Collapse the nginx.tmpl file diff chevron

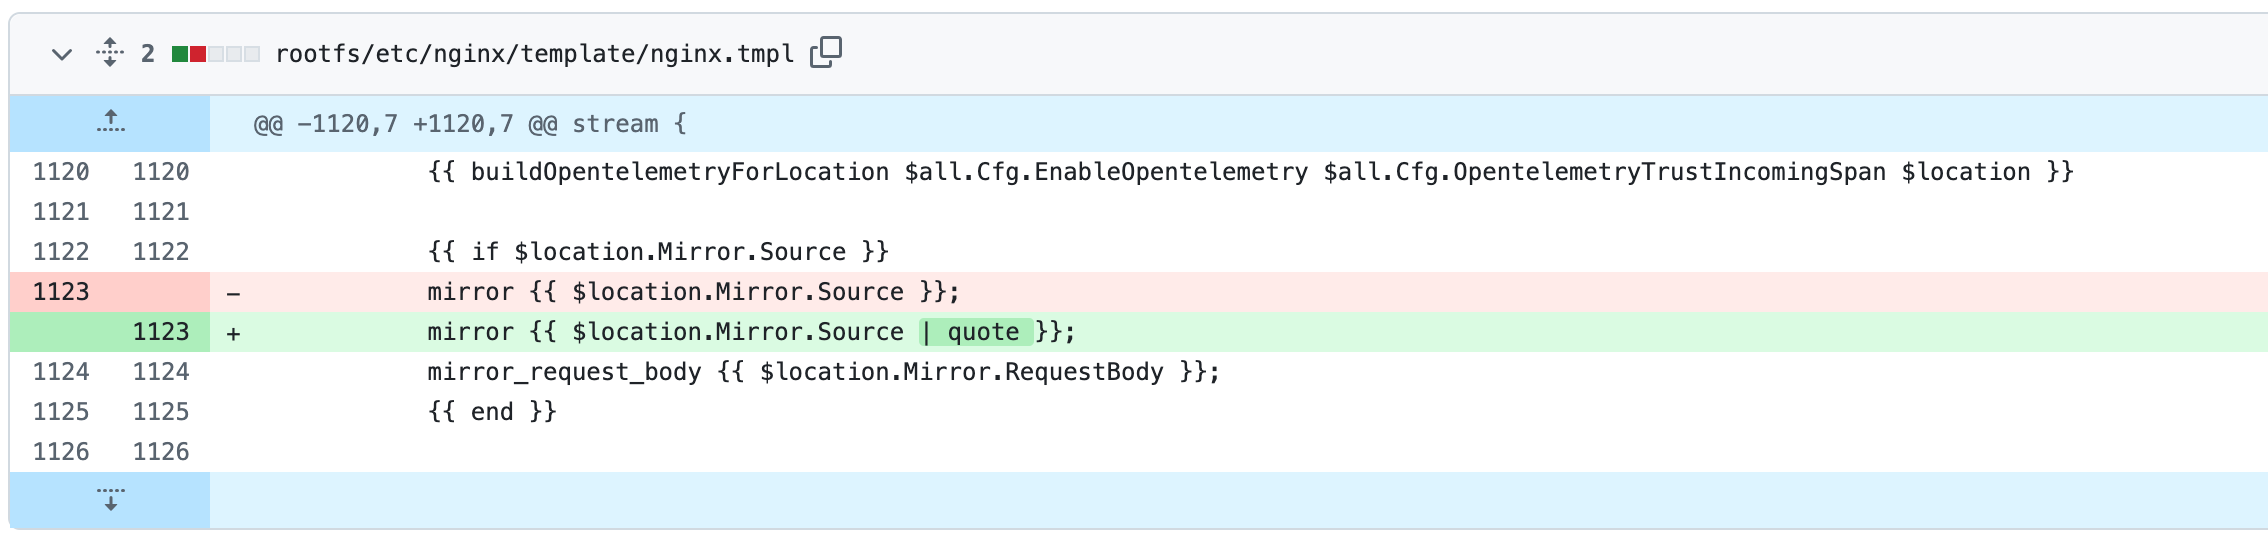[62, 54]
